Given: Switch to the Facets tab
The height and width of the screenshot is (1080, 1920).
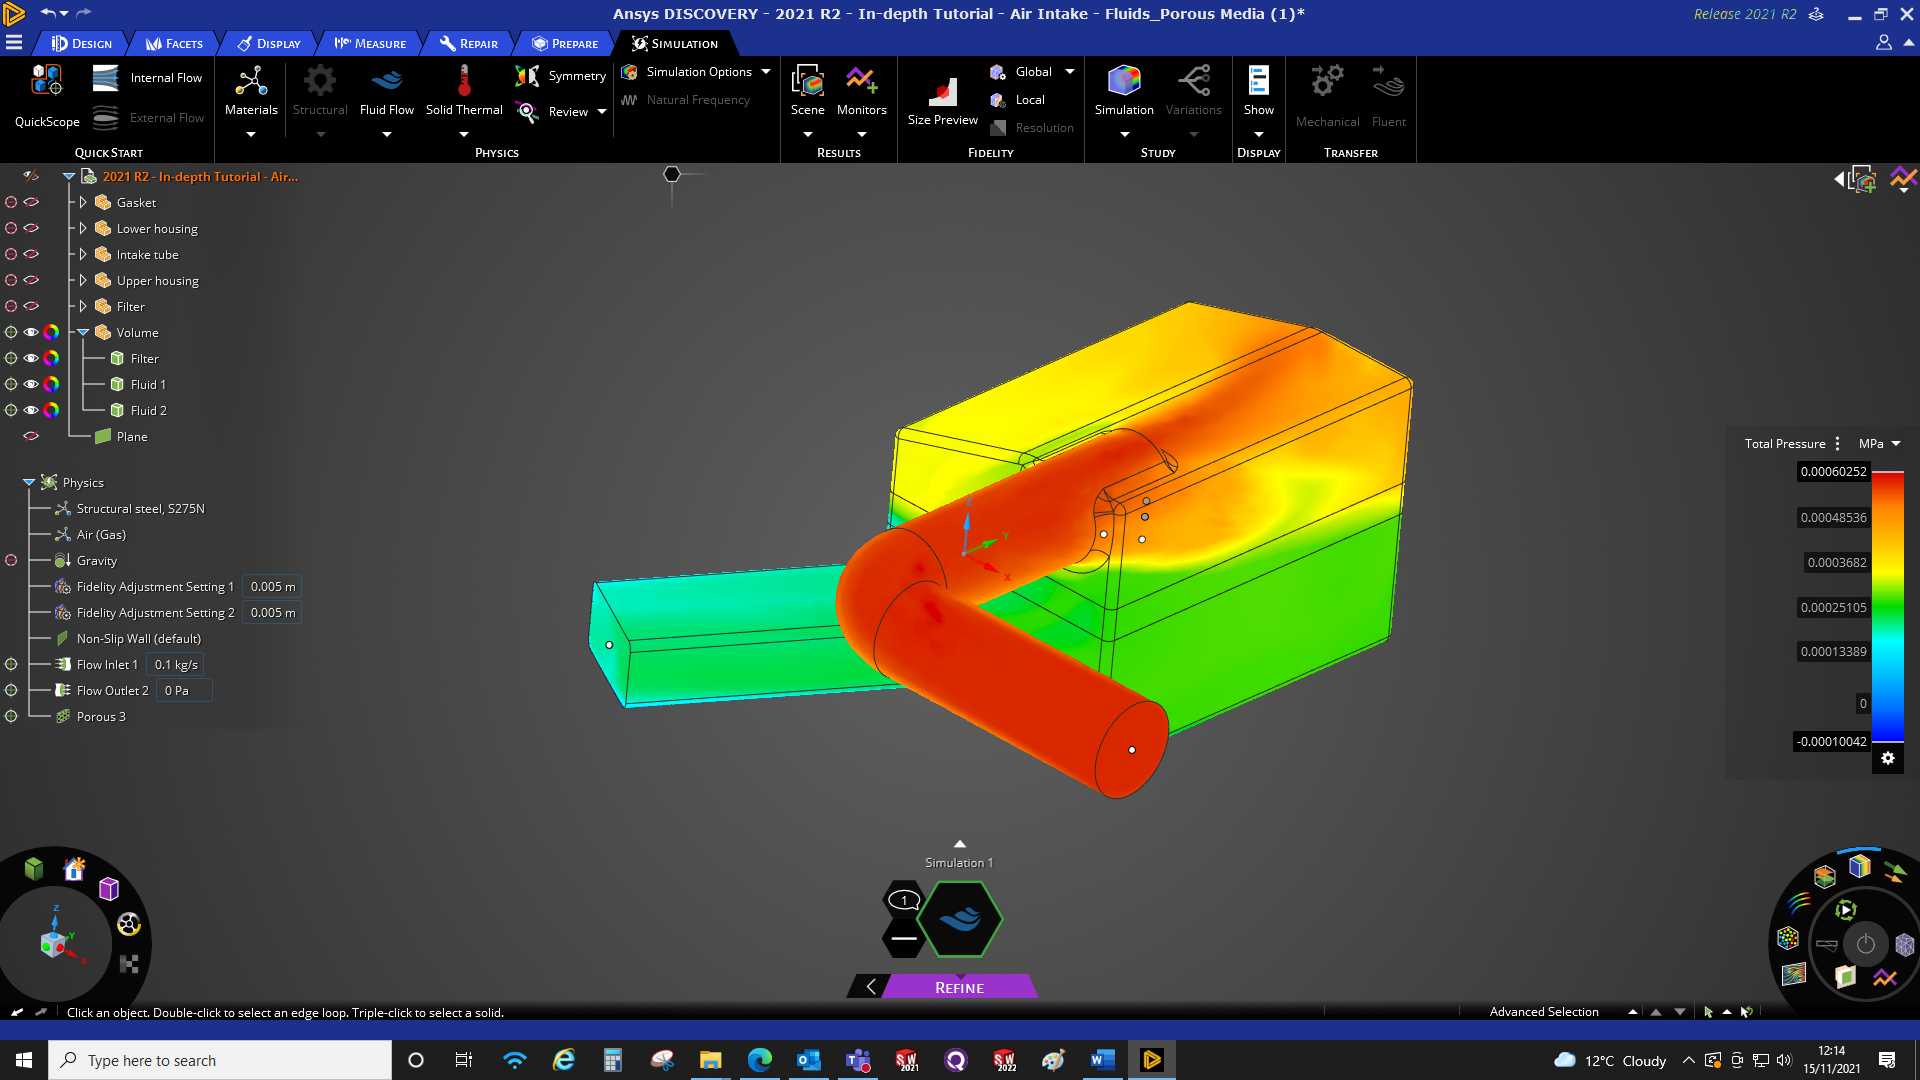Looking at the screenshot, I should pos(174,44).
